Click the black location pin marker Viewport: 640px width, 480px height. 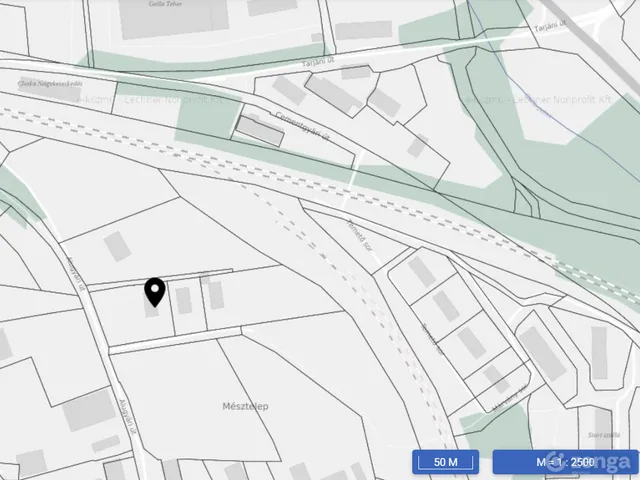click(155, 292)
